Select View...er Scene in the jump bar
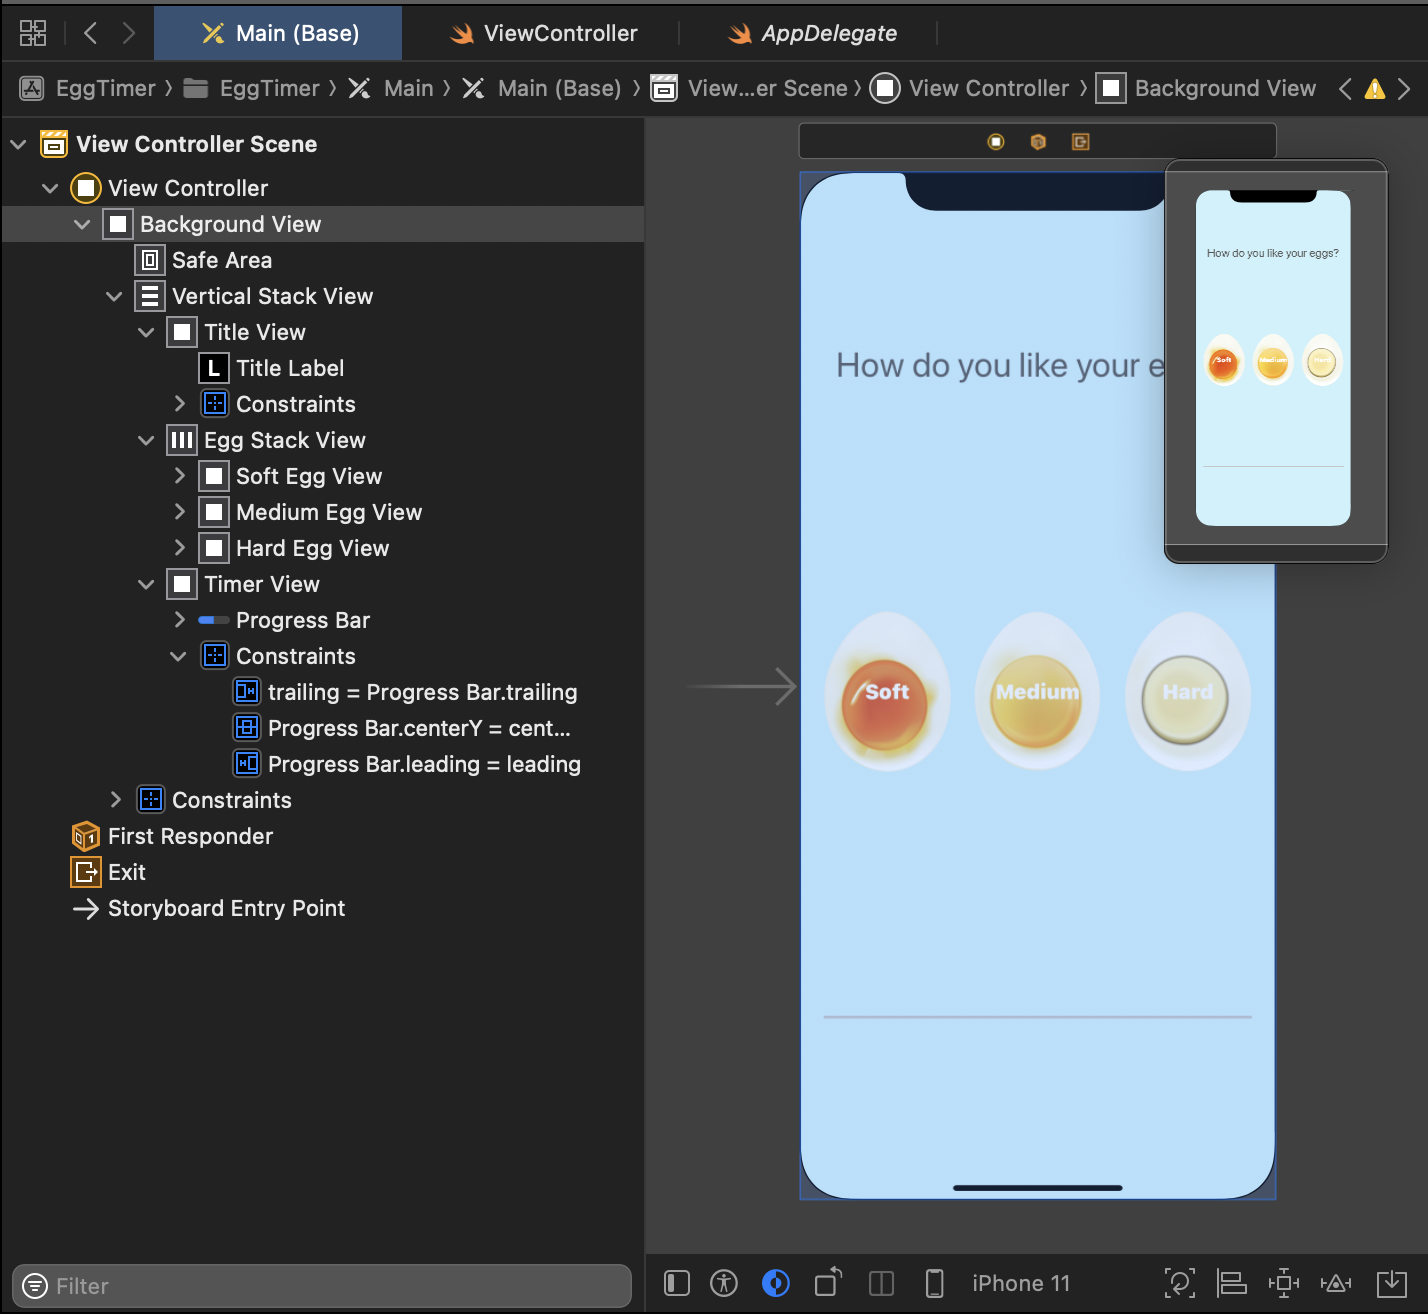The image size is (1428, 1314). (x=749, y=88)
